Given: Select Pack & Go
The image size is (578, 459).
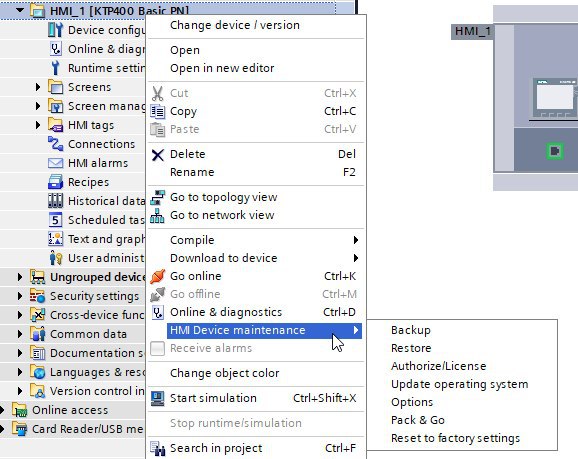Looking at the screenshot, I should [x=418, y=420].
